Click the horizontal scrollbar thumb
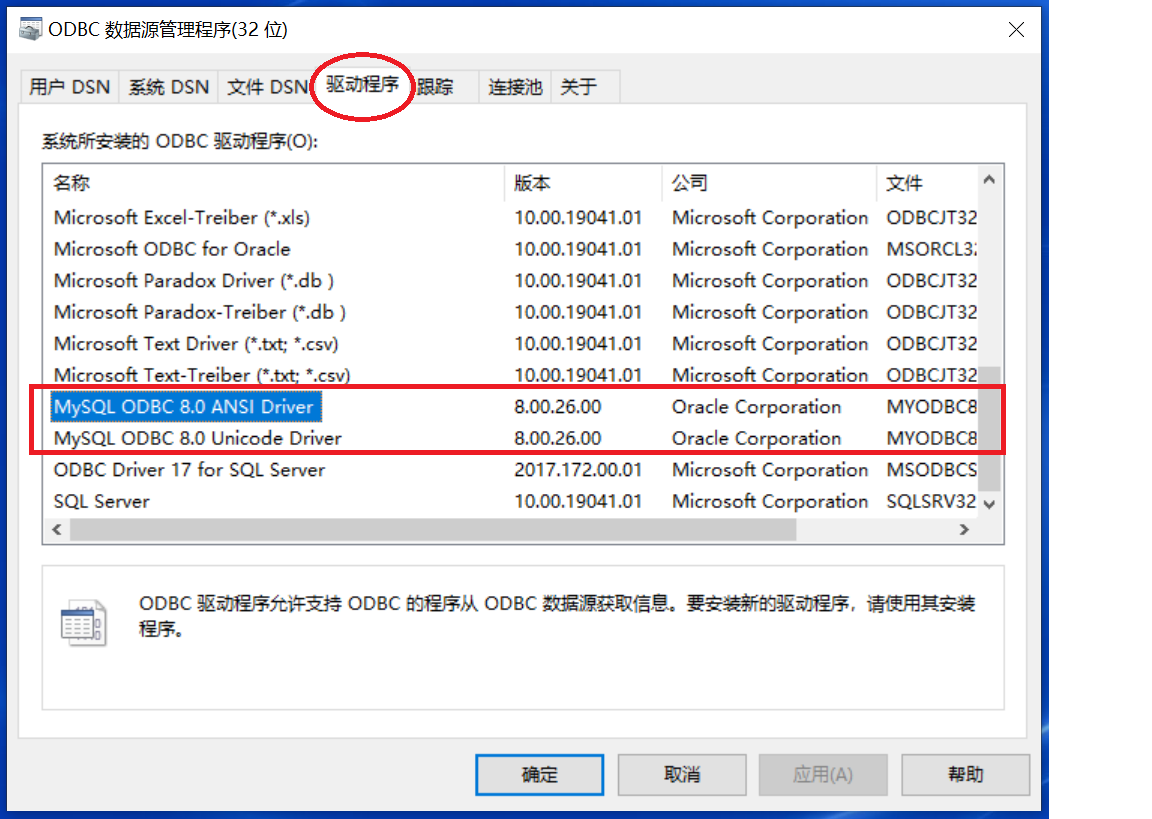The width and height of the screenshot is (1152, 819). 433,530
